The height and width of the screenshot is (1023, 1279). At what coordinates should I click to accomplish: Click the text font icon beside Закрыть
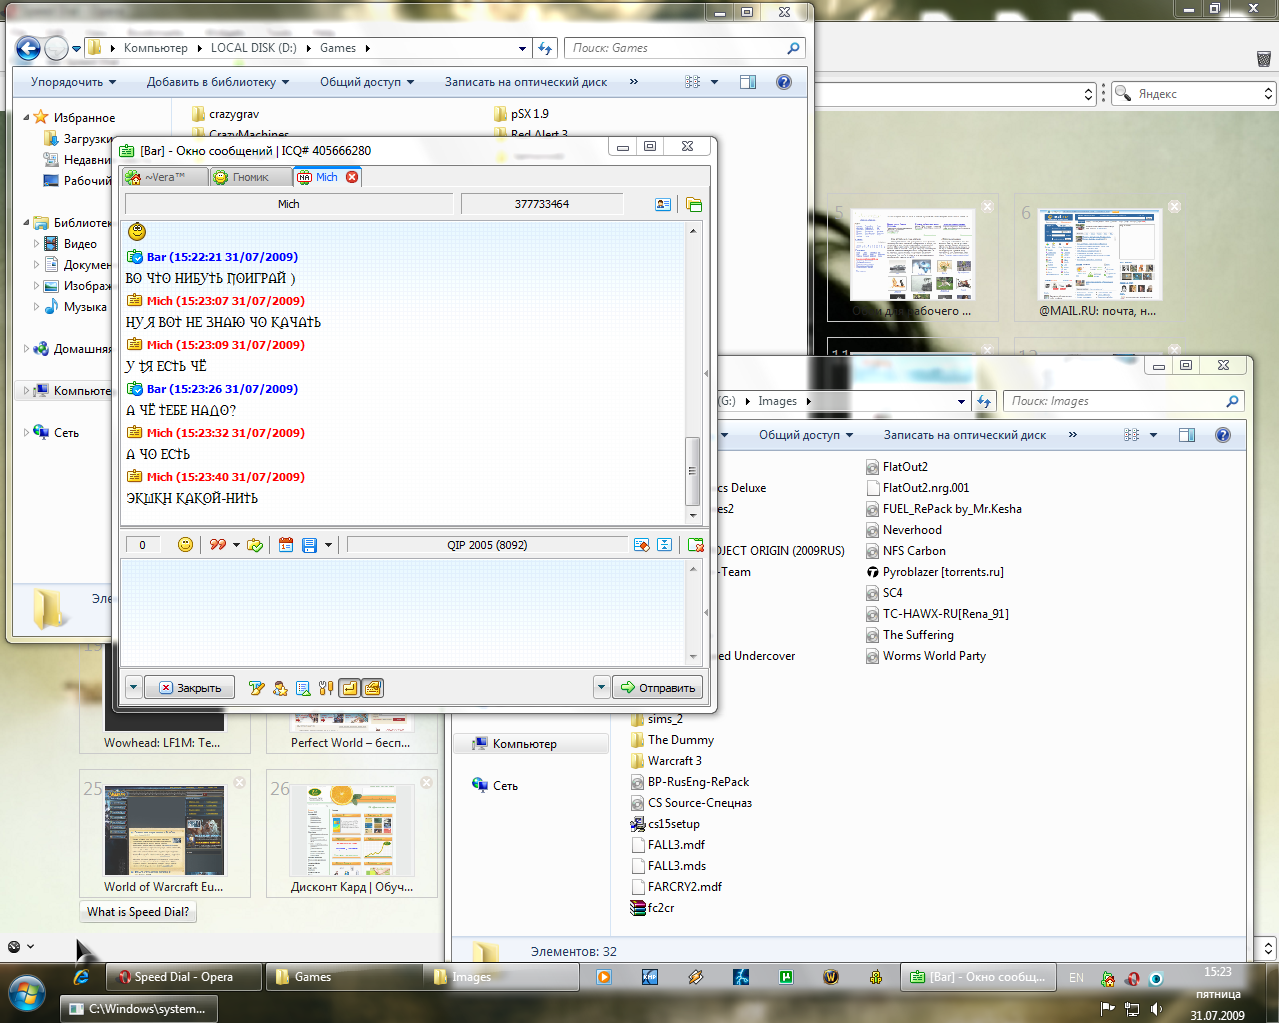(257, 688)
